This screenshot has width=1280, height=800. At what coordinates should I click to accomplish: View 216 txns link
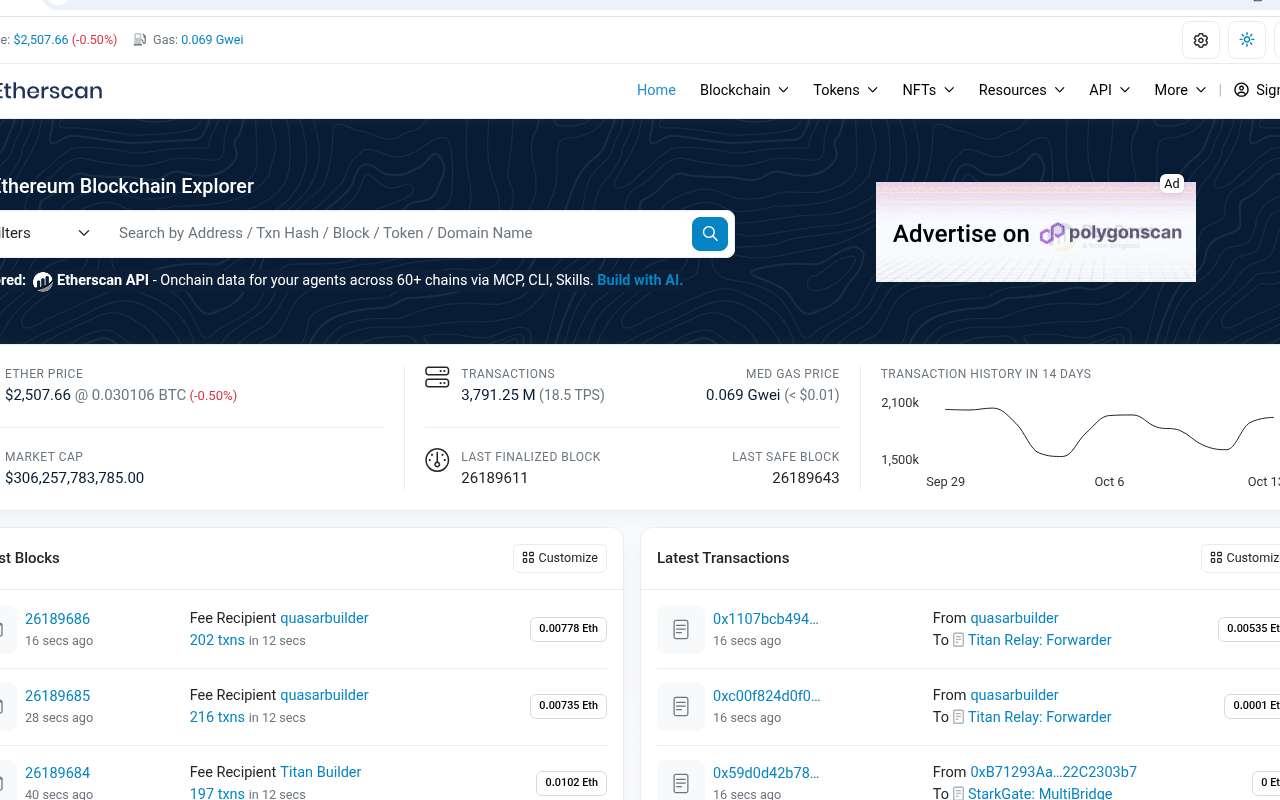[x=217, y=717]
